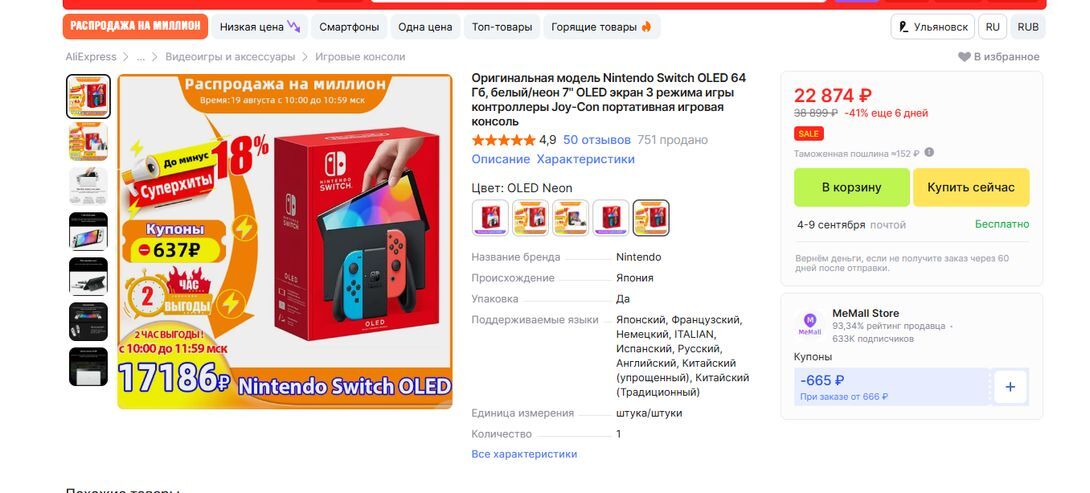Add the -665 ₽ coupon with plus icon
Screen dimensions: 1090x493
coord(1010,387)
